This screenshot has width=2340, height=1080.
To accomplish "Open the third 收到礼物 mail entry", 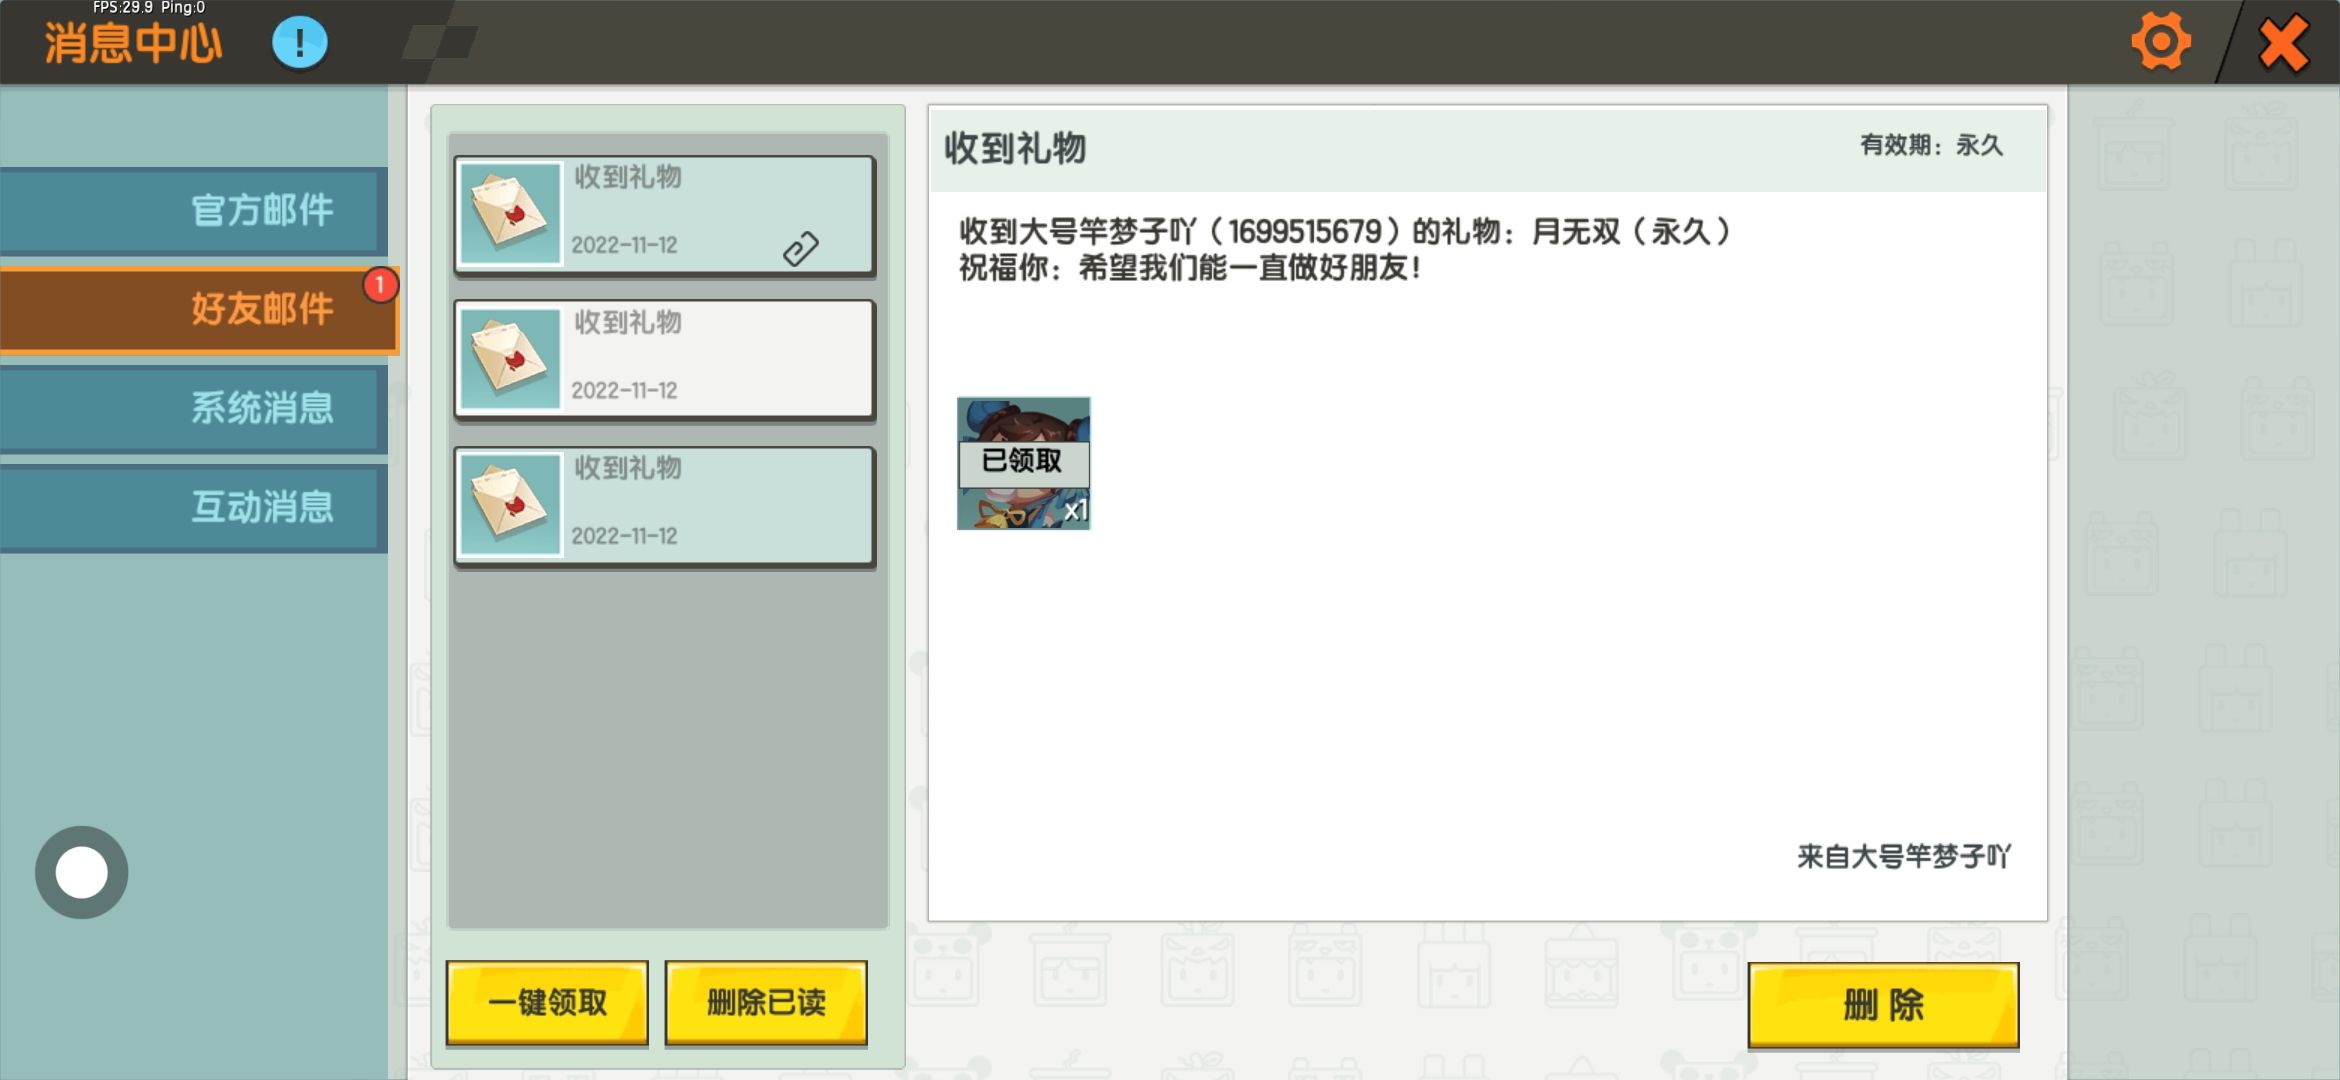I will pyautogui.click(x=665, y=505).
